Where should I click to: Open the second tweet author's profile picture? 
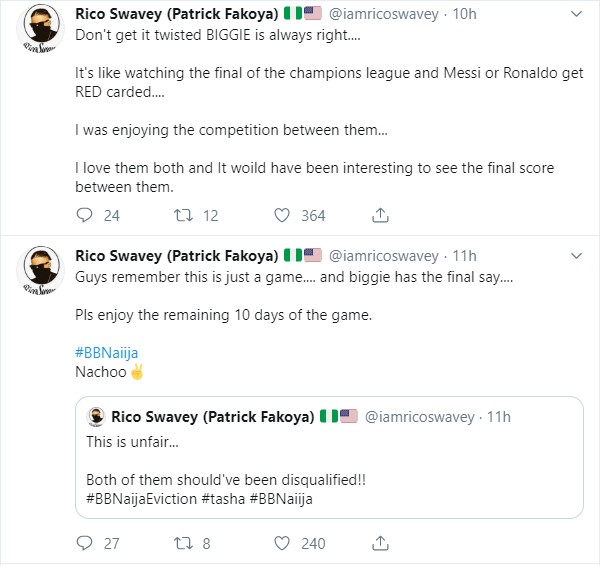41,270
